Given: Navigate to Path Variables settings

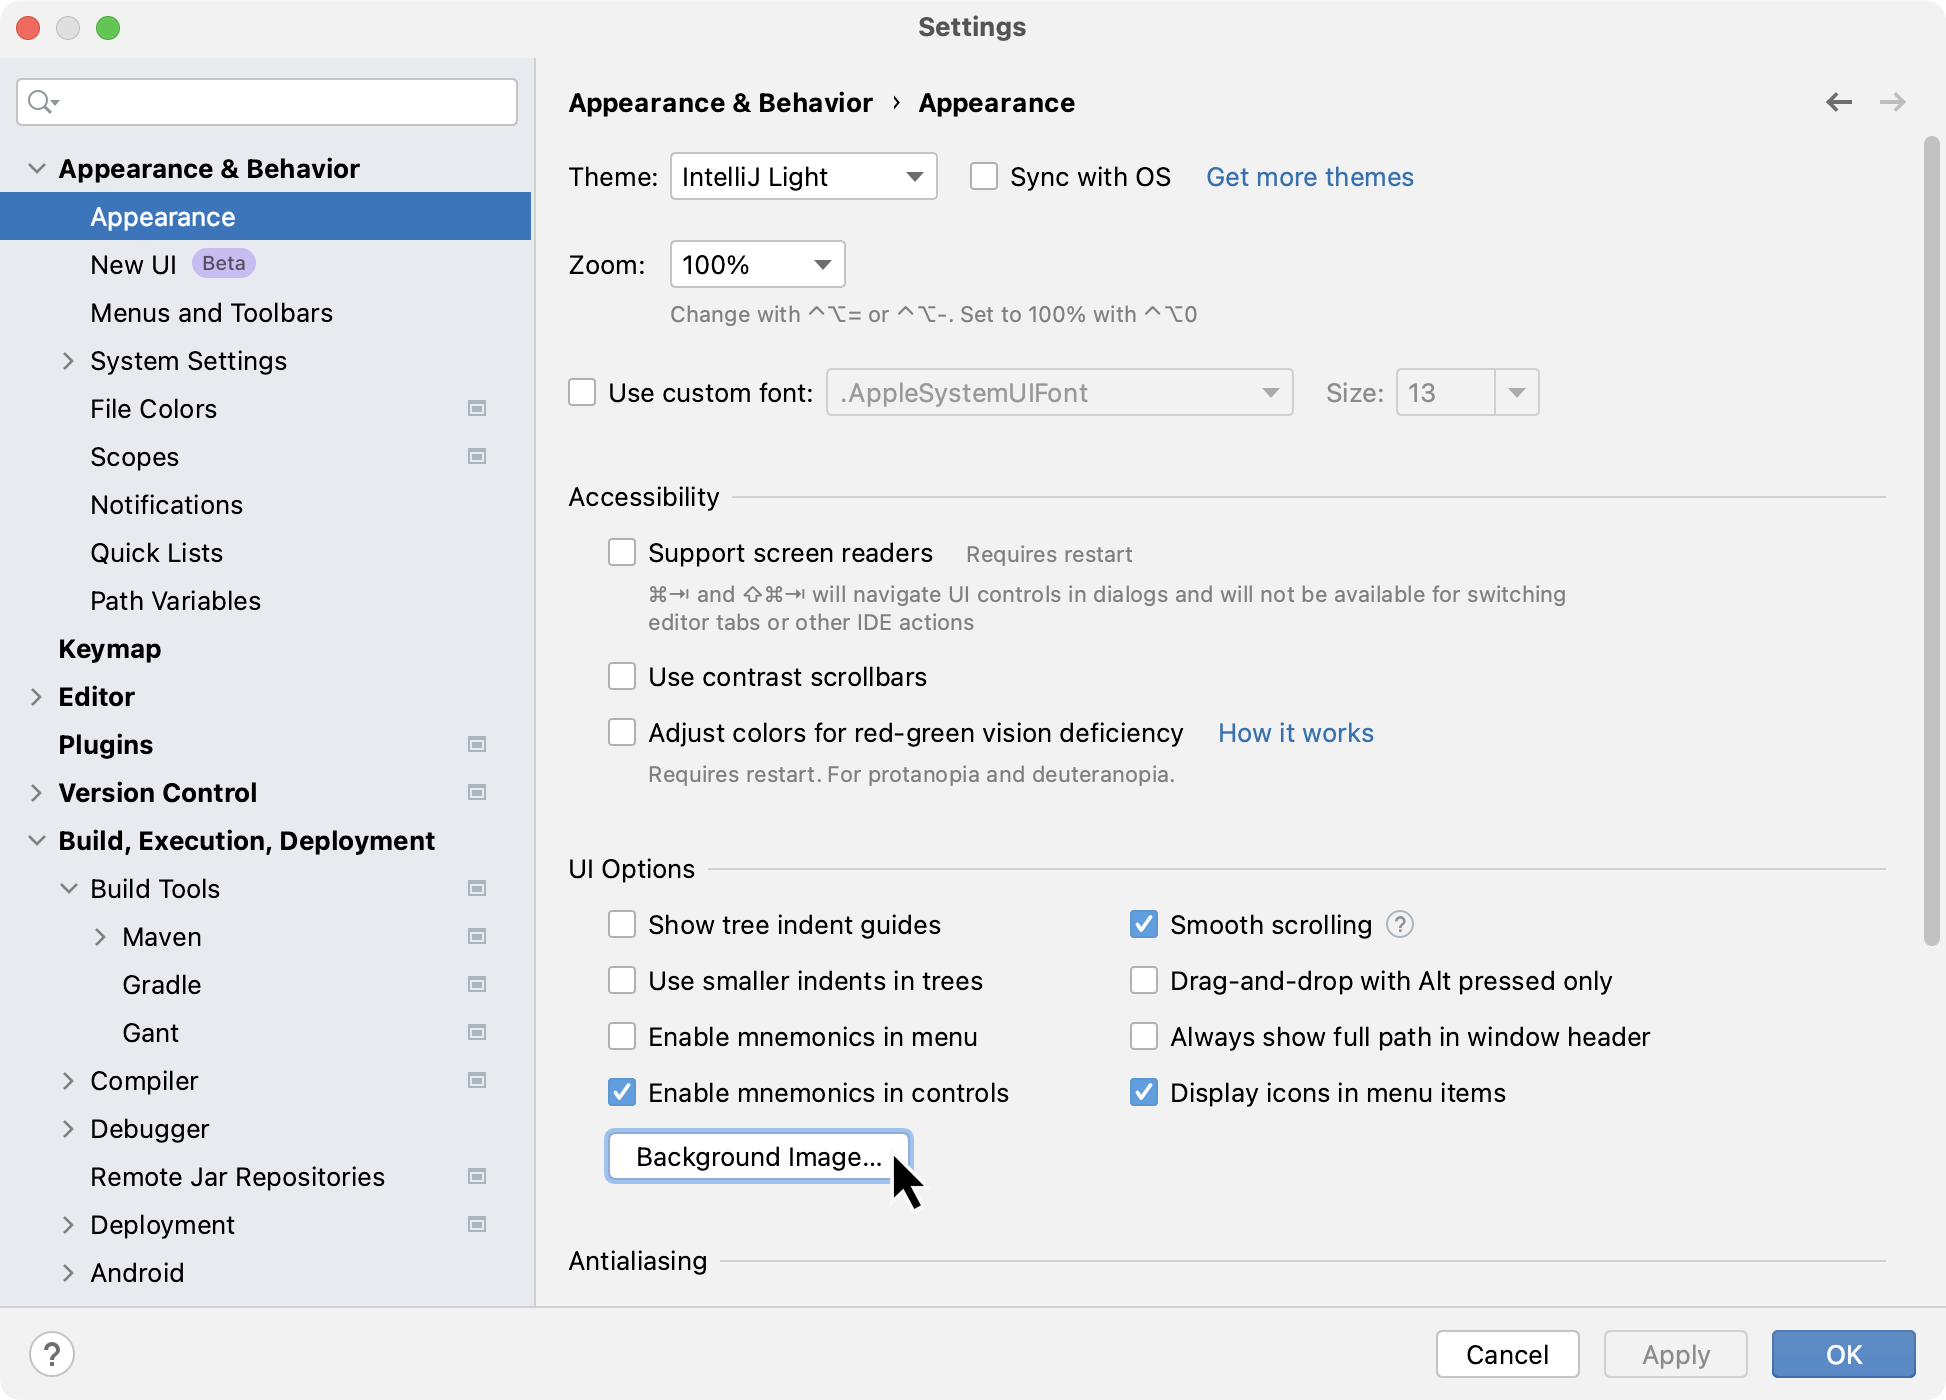Looking at the screenshot, I should (x=174, y=601).
